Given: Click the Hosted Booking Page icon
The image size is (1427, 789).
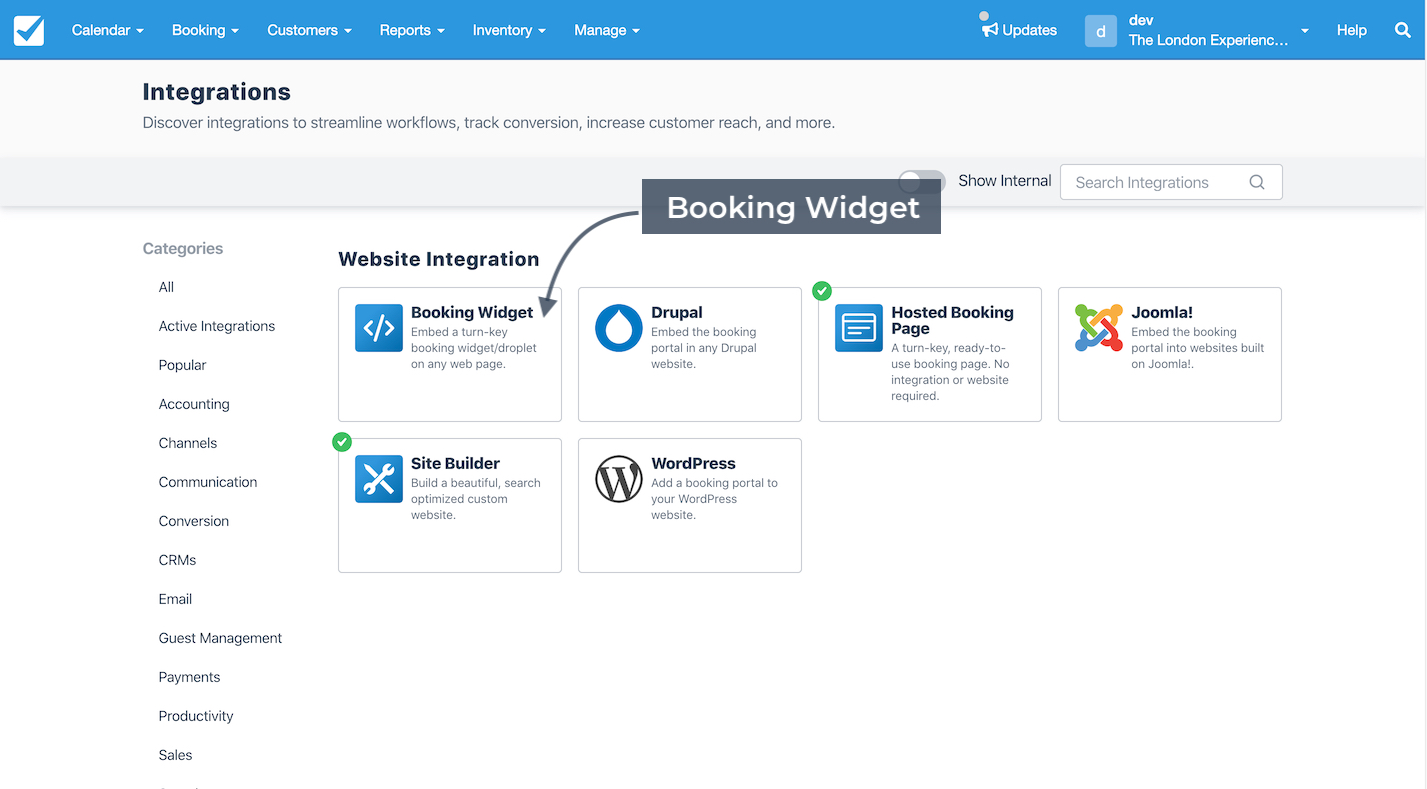Looking at the screenshot, I should (859, 328).
